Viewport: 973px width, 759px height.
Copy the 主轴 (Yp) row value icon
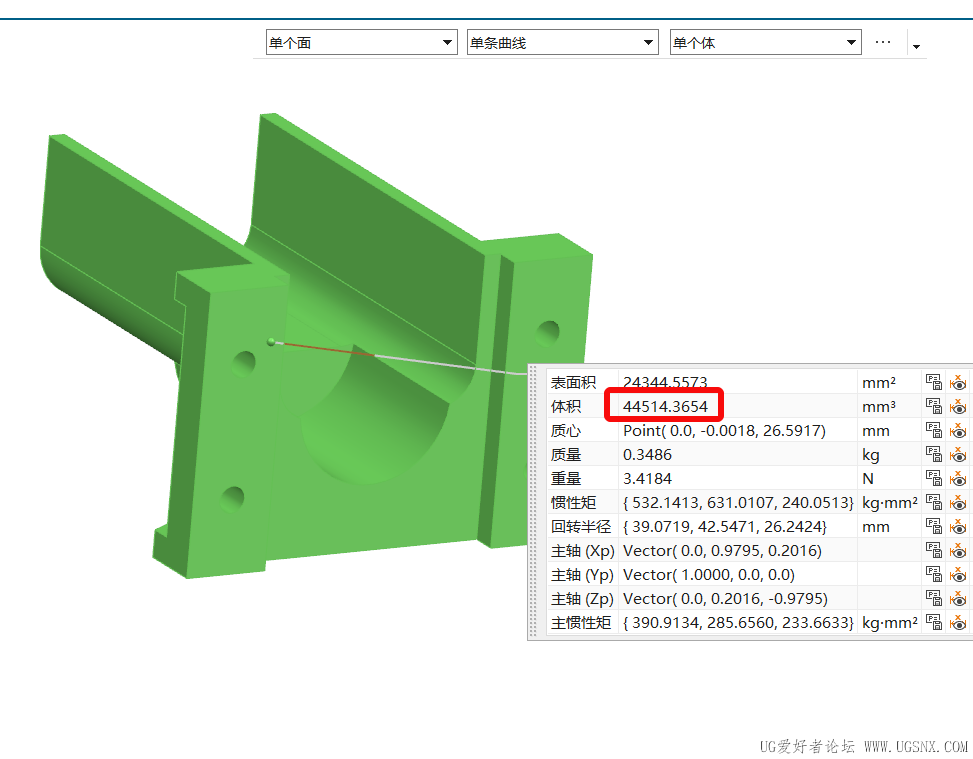click(x=933, y=574)
